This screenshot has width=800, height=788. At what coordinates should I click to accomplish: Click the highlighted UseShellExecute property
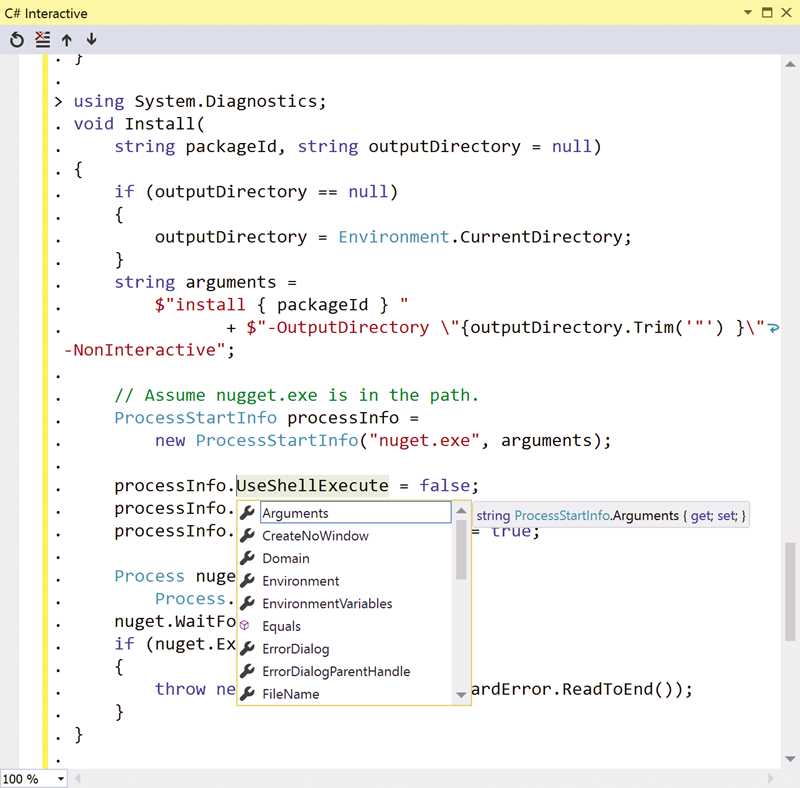coord(312,485)
